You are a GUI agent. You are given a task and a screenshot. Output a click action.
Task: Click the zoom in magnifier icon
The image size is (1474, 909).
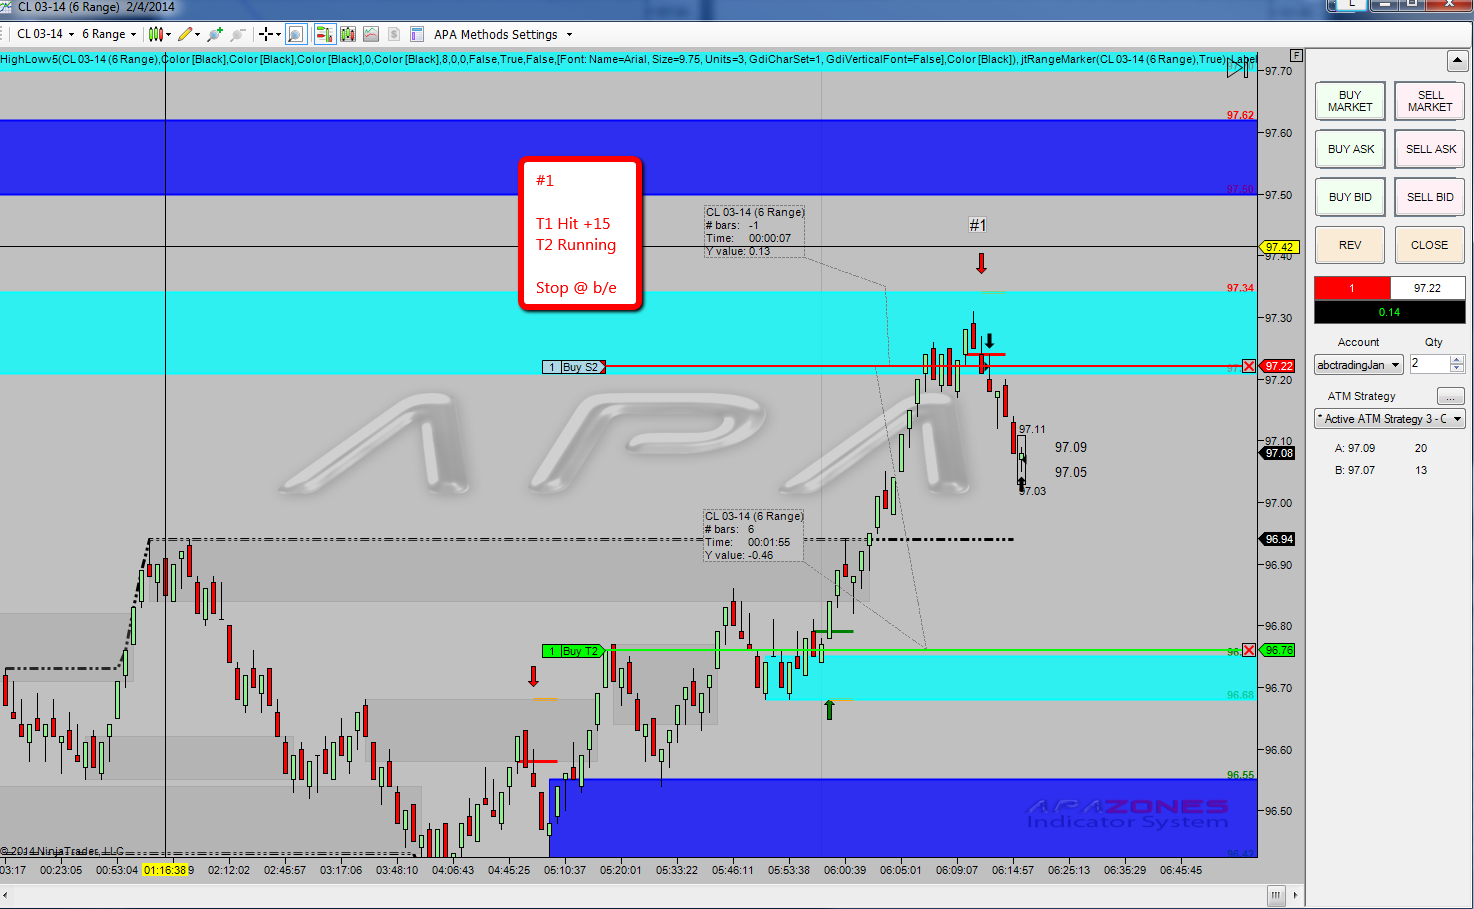[214, 34]
